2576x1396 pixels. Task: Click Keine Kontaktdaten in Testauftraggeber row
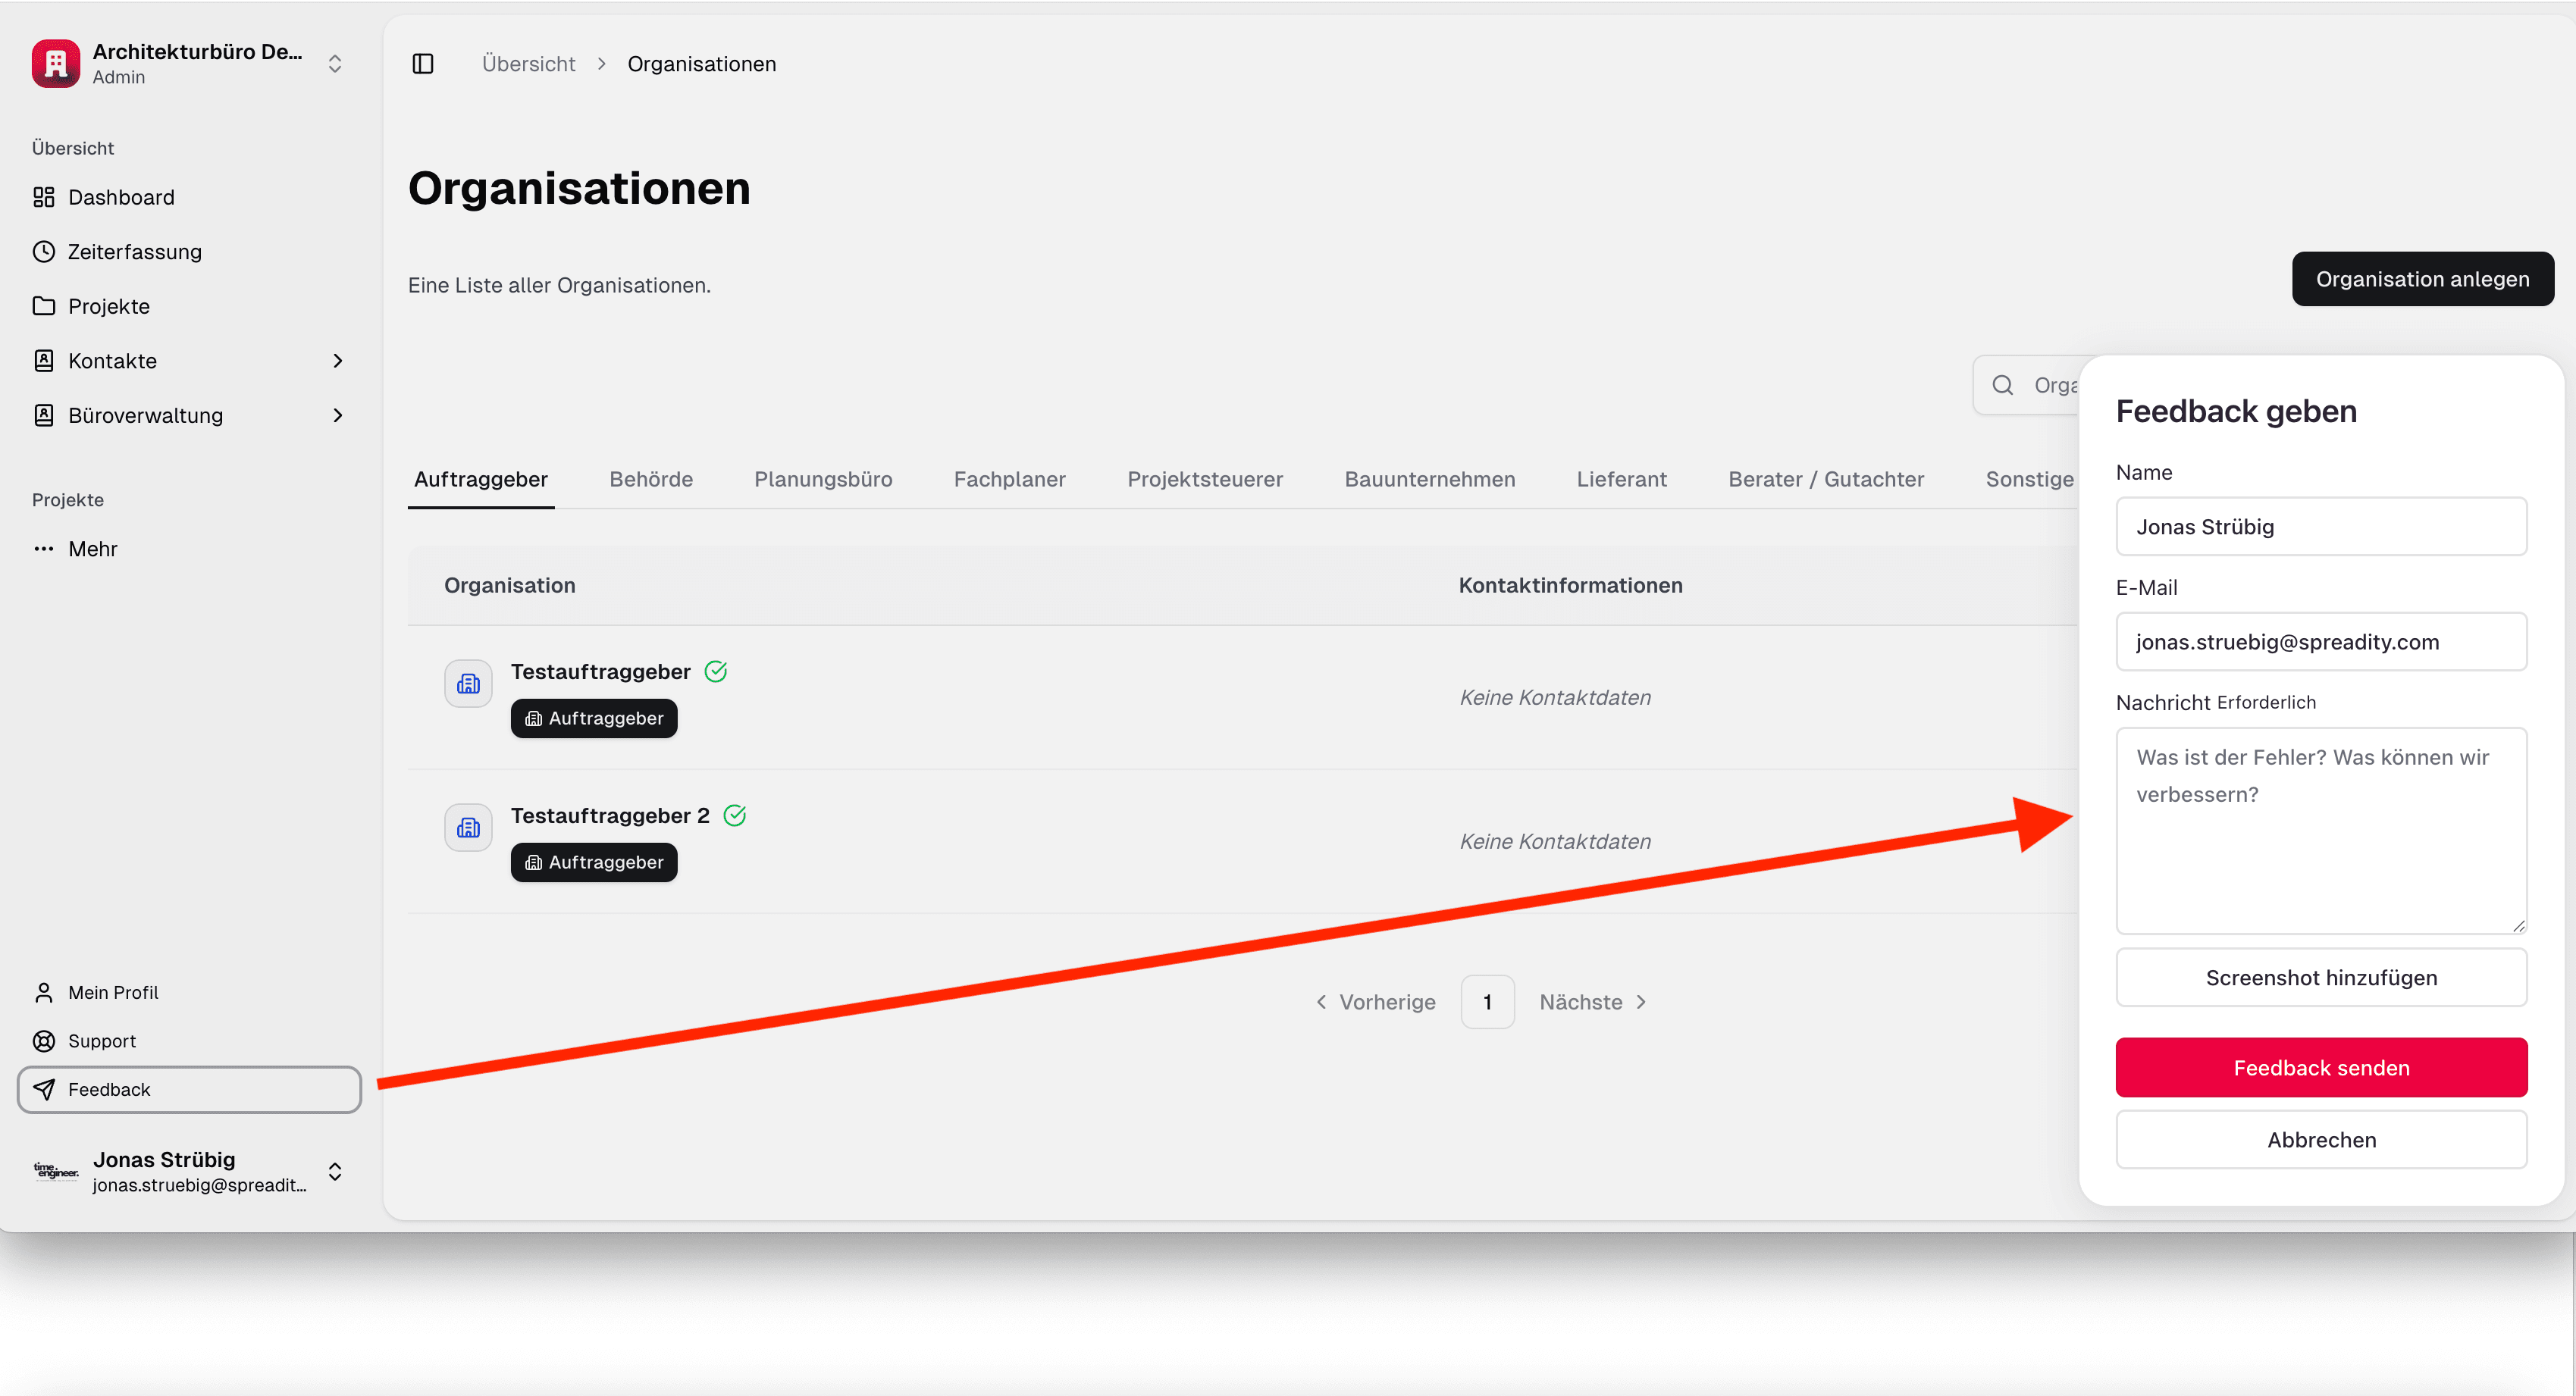click(x=1555, y=698)
